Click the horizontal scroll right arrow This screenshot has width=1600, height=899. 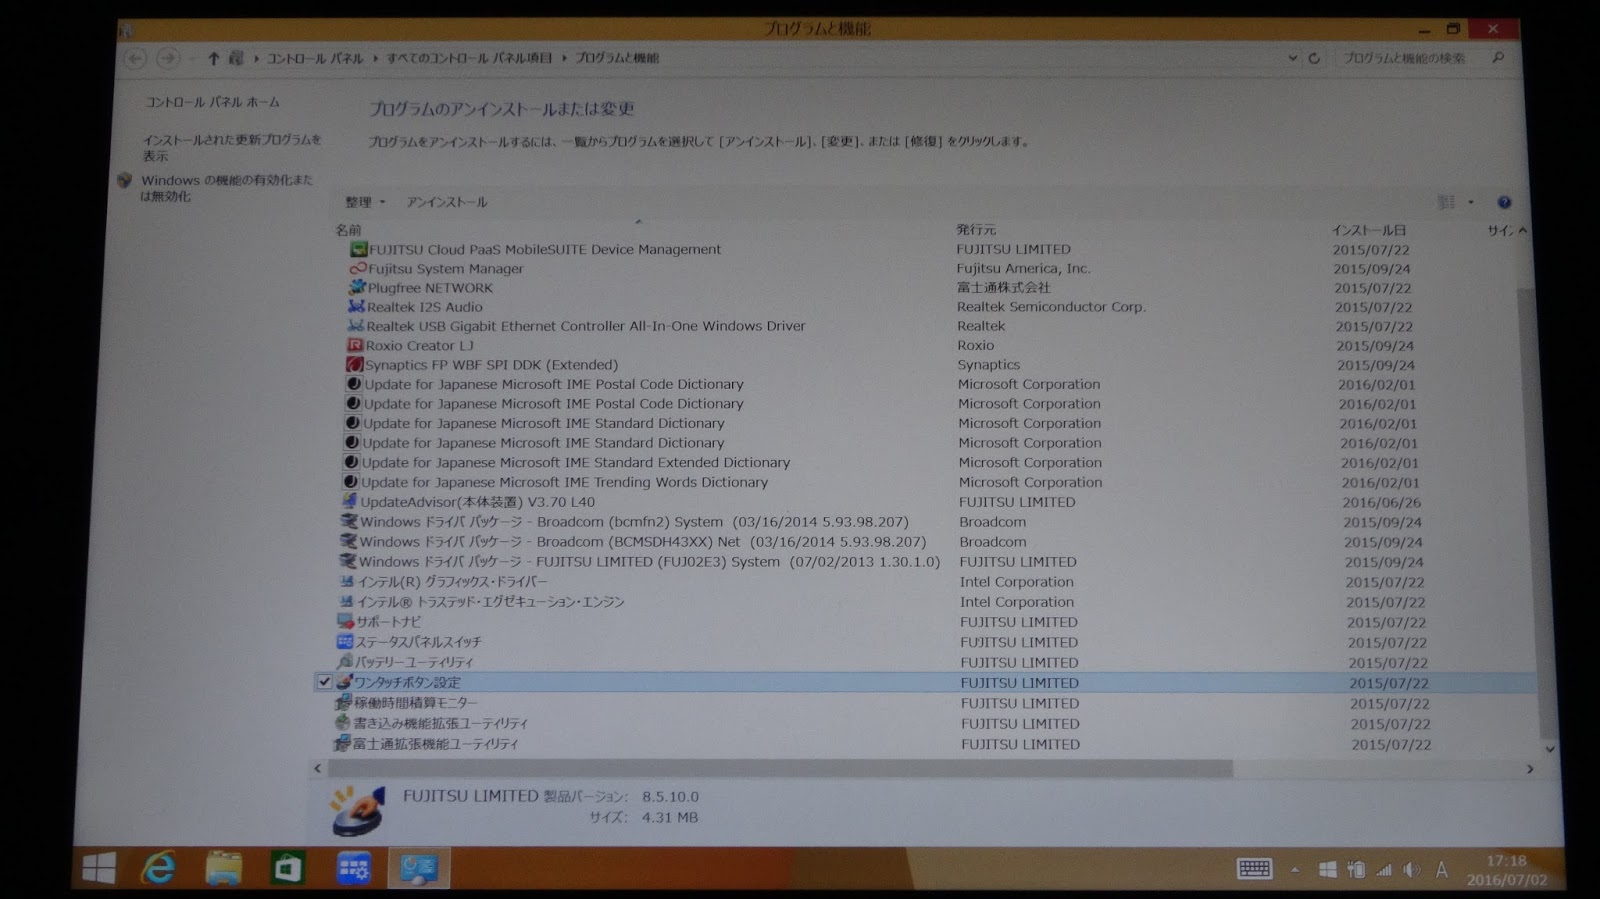coord(1529,769)
